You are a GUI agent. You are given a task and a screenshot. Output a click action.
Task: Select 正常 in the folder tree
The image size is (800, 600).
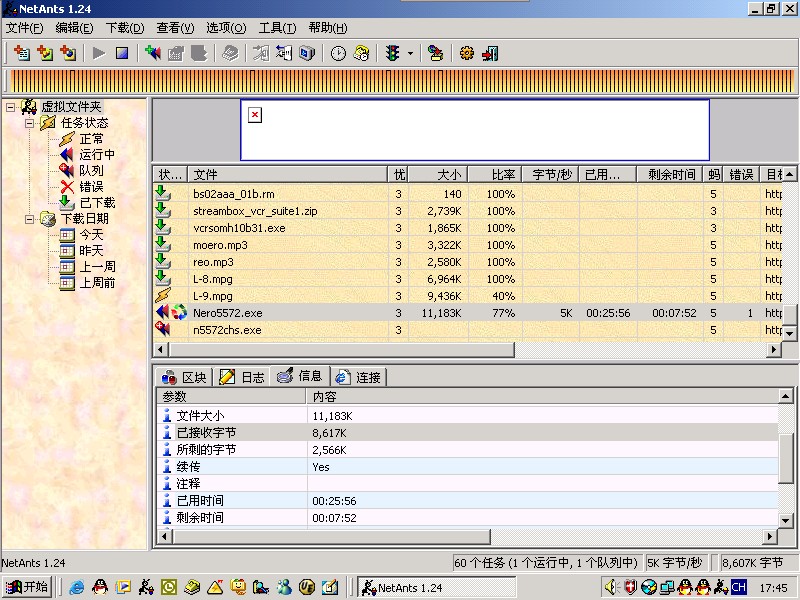91,139
